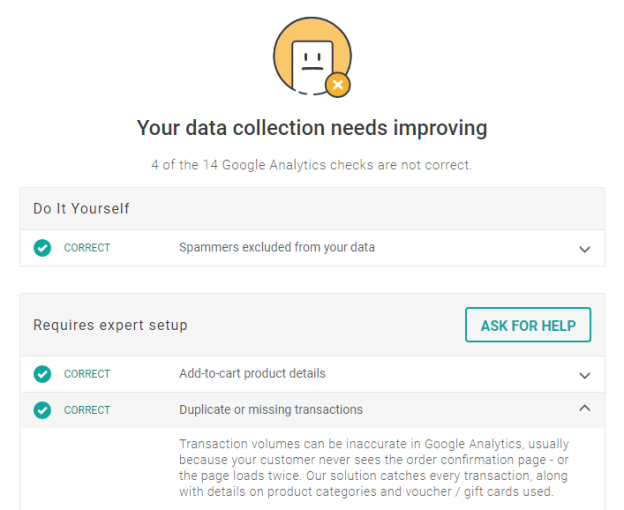Open the 'Spammers excluded from your data' title
Image resolution: width=624 pixels, height=510 pixels.
(x=277, y=247)
